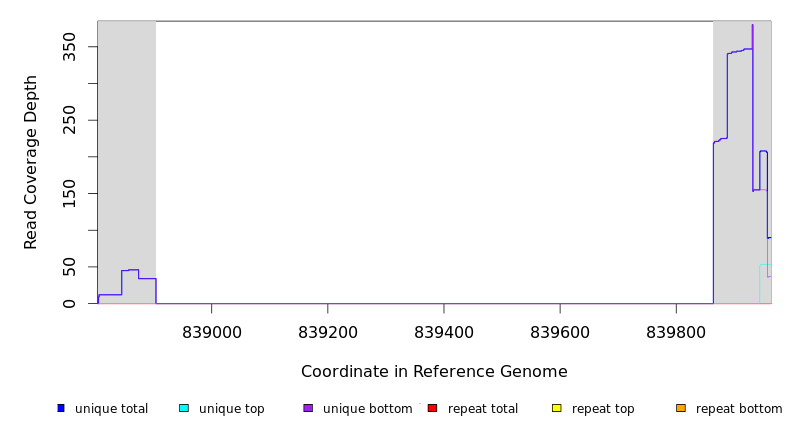Image resolution: width=792 pixels, height=432 pixels.
Task: Select the 839400 x-axis tick label
Action: click(x=444, y=331)
